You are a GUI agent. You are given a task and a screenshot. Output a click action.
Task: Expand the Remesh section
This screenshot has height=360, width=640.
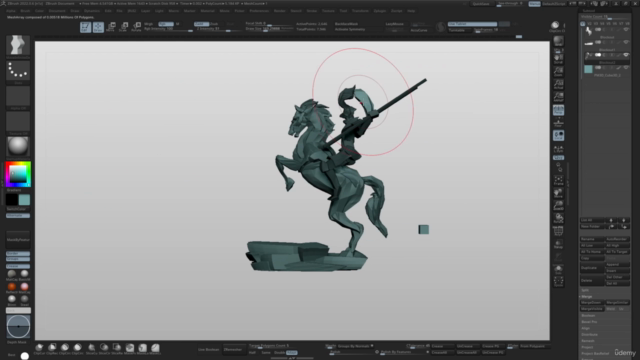pos(588,341)
